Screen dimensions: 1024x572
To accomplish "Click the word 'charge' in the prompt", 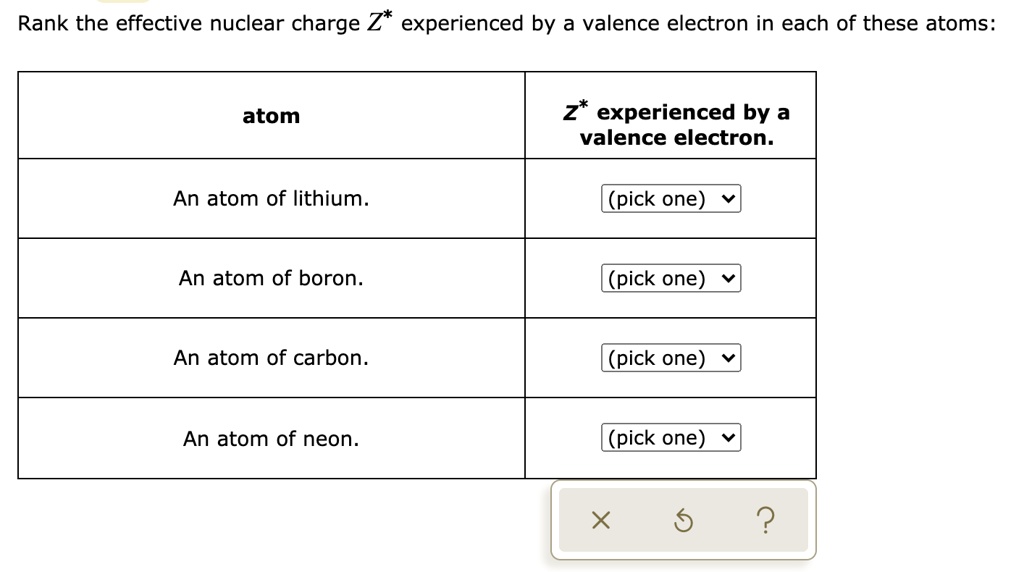I will pyautogui.click(x=325, y=24).
